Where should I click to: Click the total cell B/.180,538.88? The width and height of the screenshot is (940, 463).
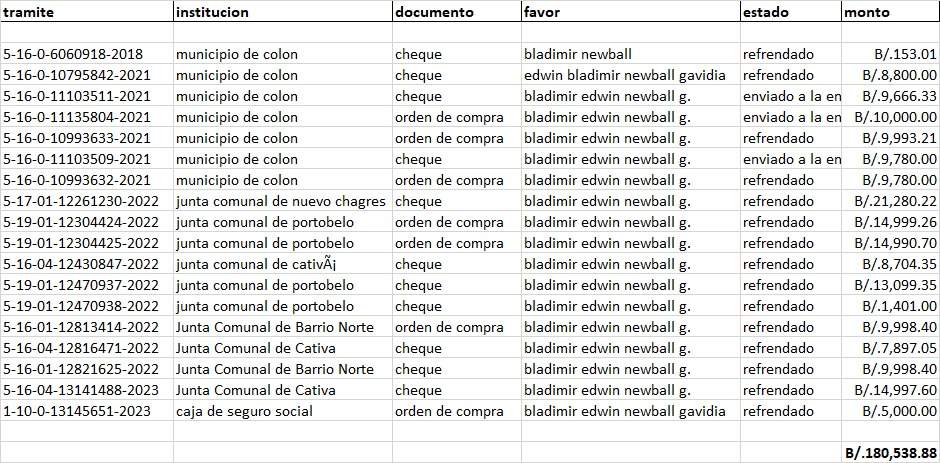pyautogui.click(x=890, y=453)
